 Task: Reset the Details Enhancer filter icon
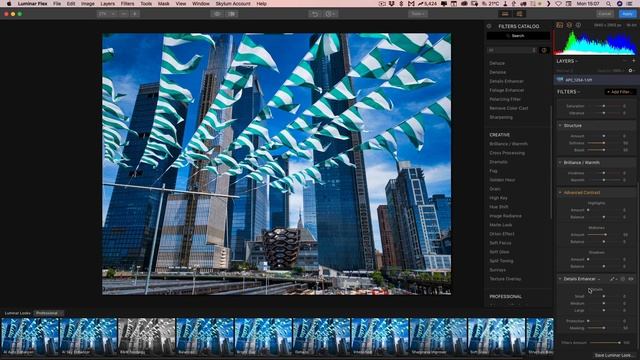pos(623,279)
